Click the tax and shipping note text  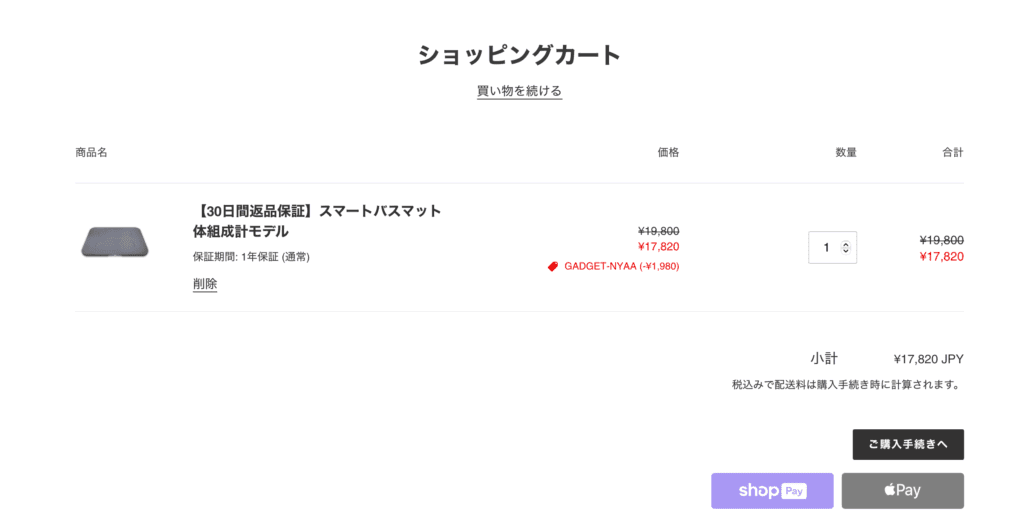(x=848, y=385)
